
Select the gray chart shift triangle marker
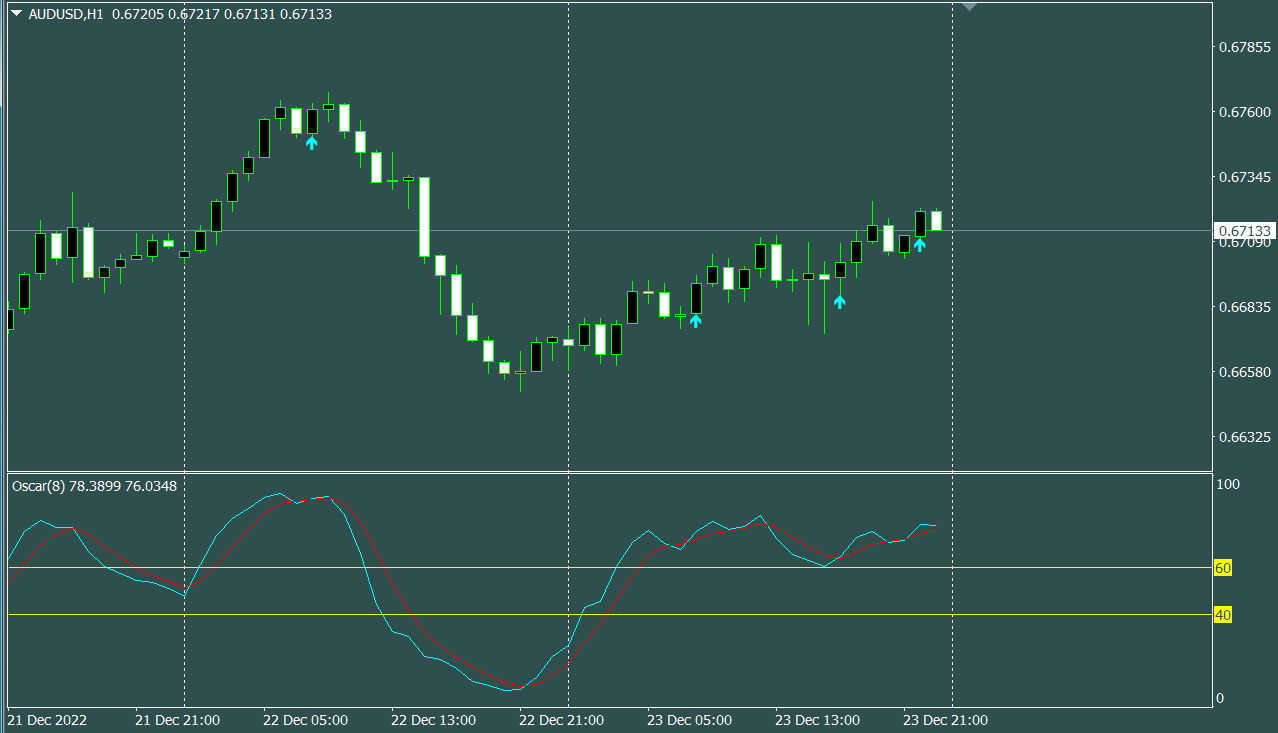[968, 7]
